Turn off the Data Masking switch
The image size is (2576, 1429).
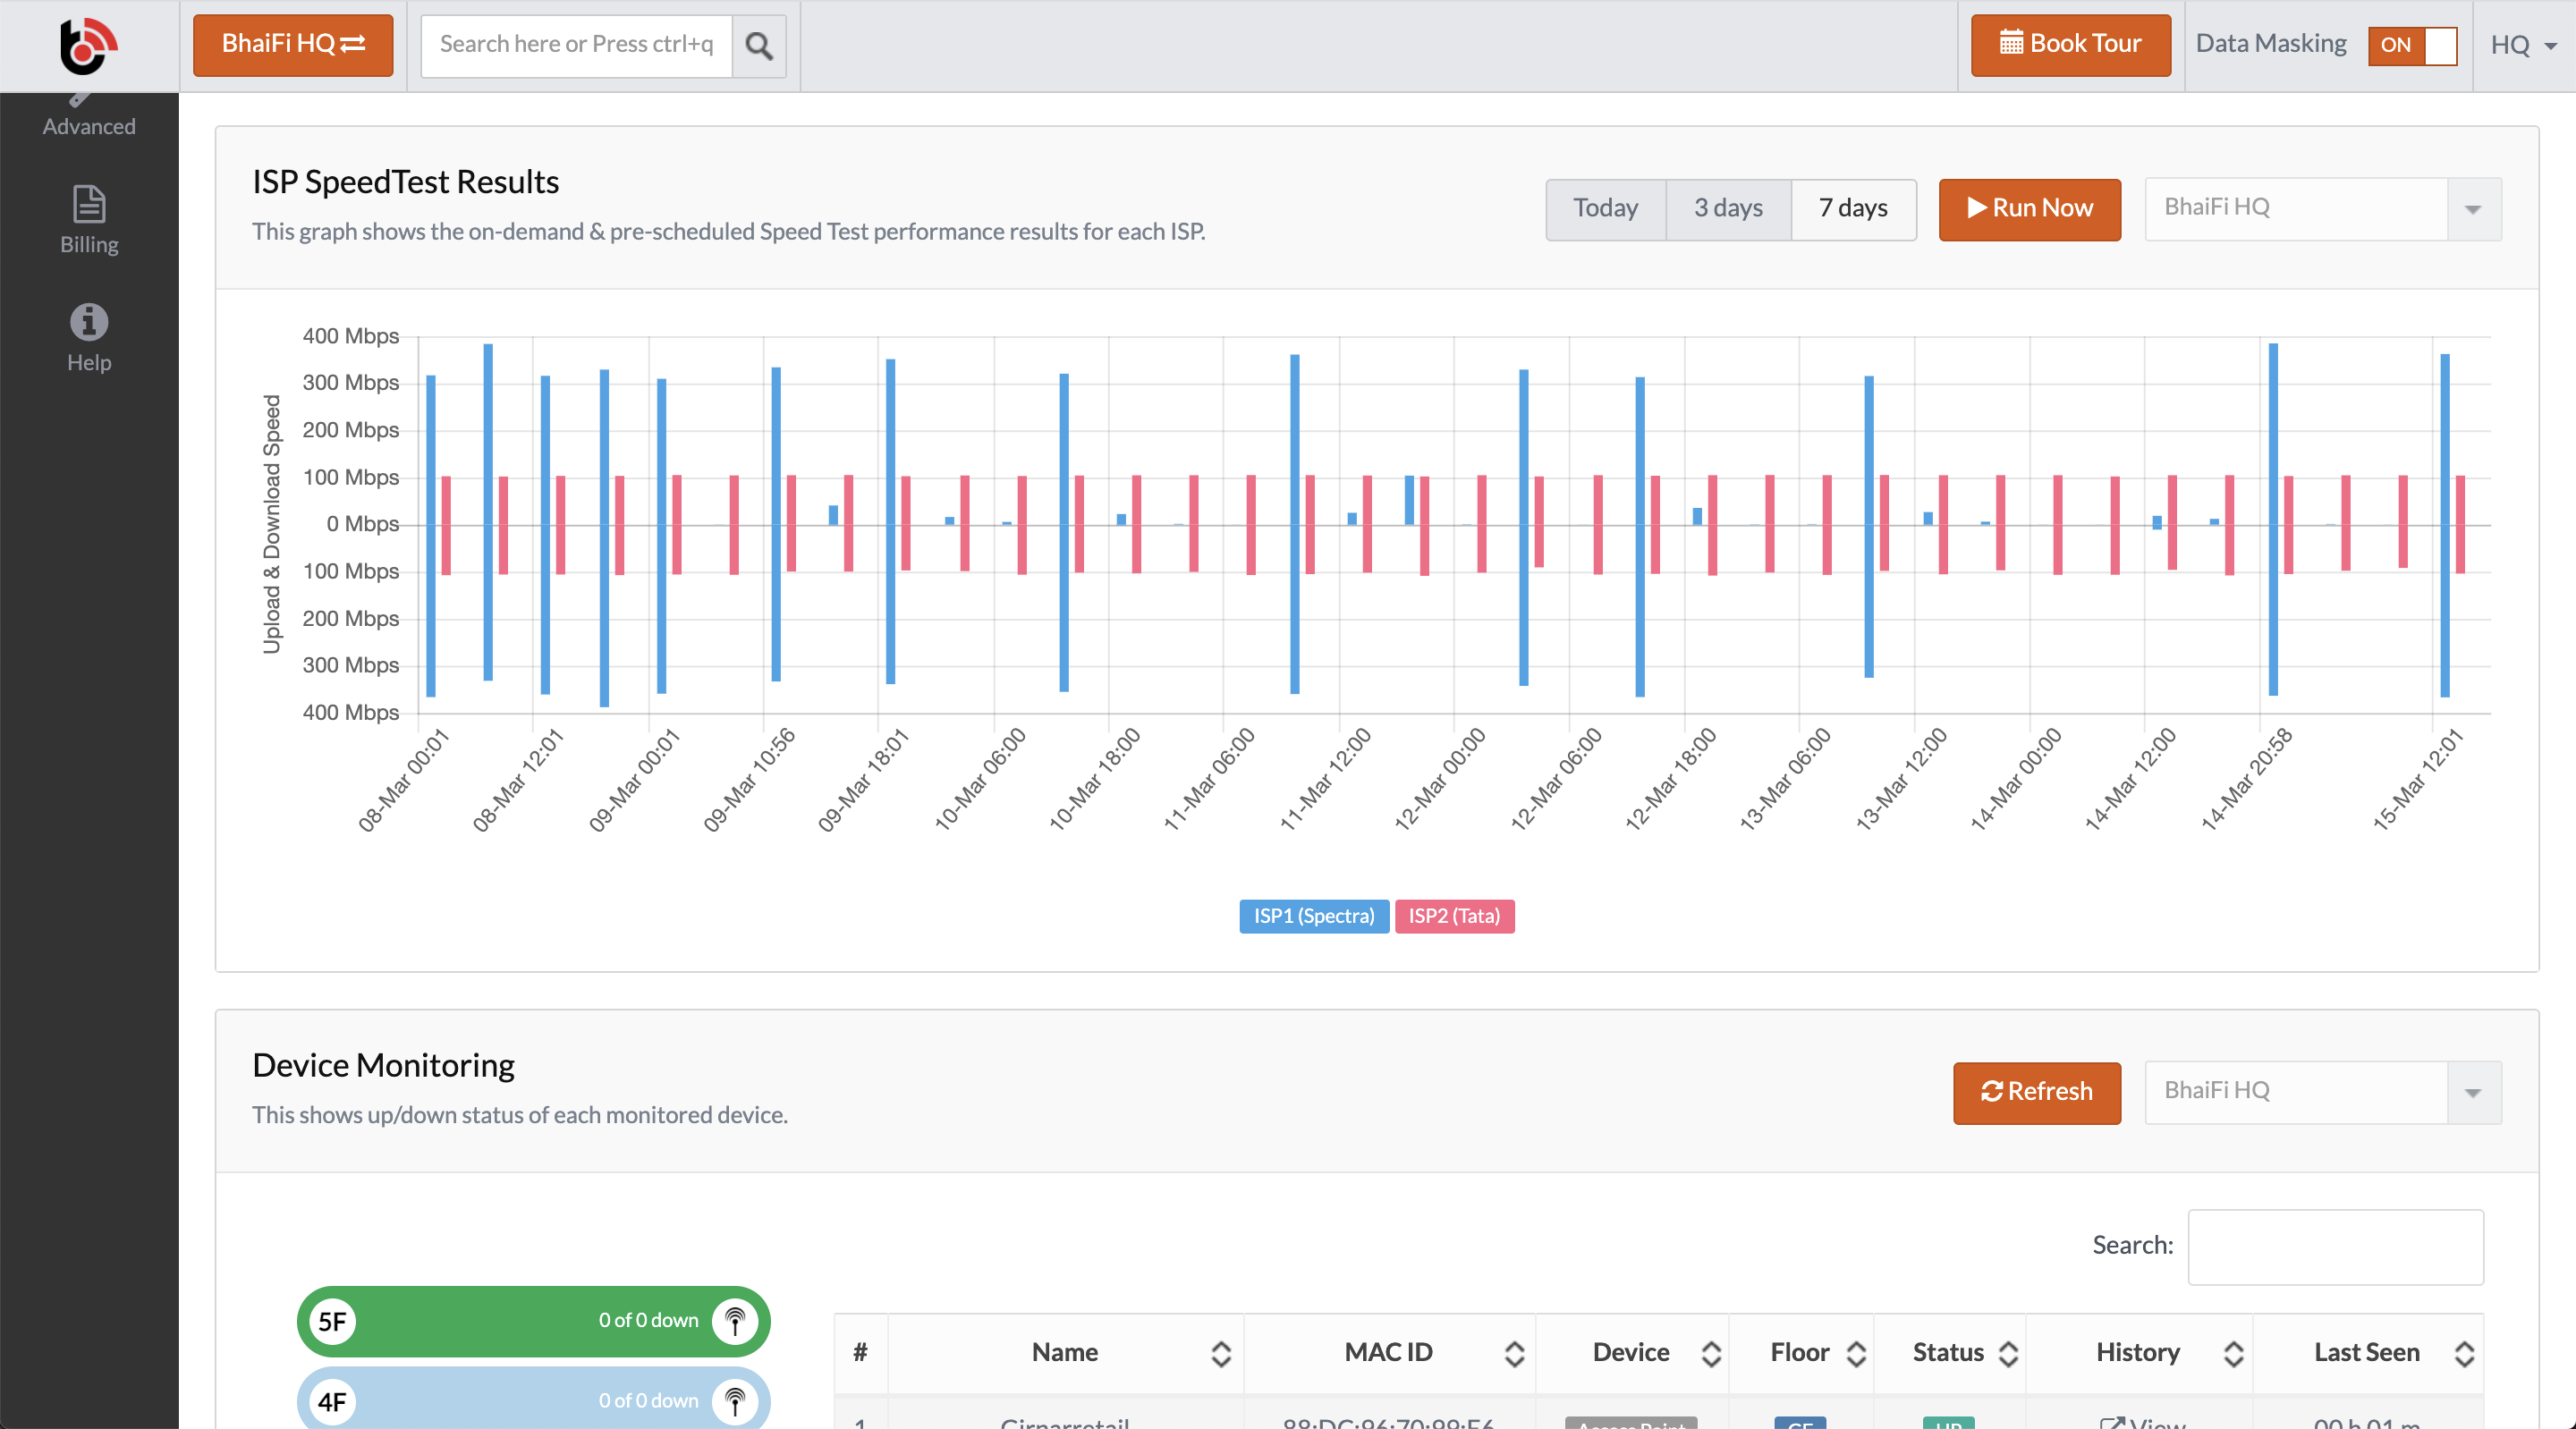click(x=2412, y=45)
